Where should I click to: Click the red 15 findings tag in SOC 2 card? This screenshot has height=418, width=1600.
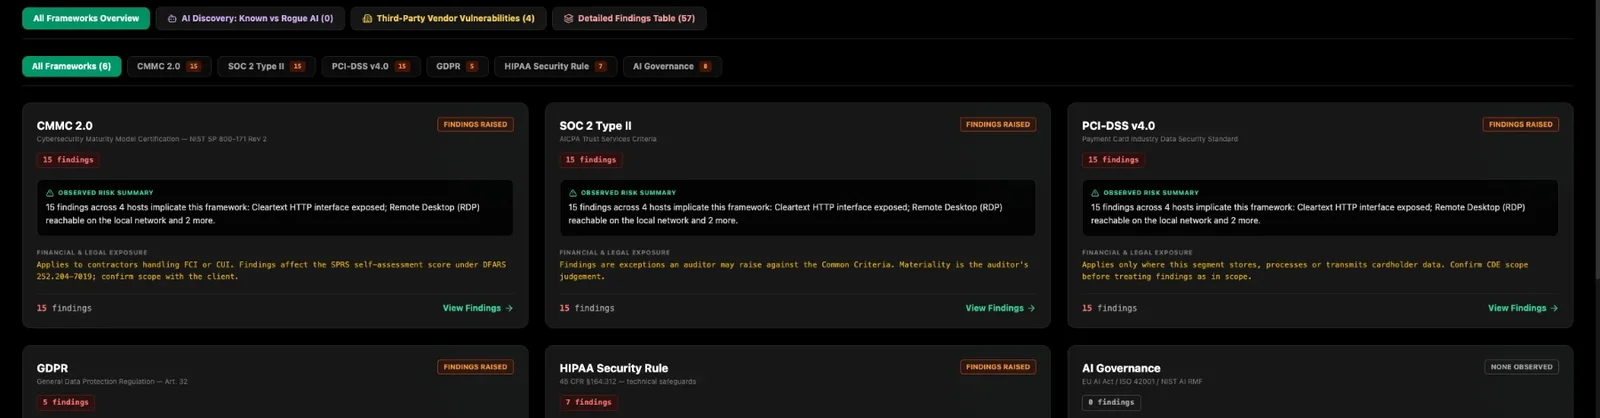[x=591, y=160]
